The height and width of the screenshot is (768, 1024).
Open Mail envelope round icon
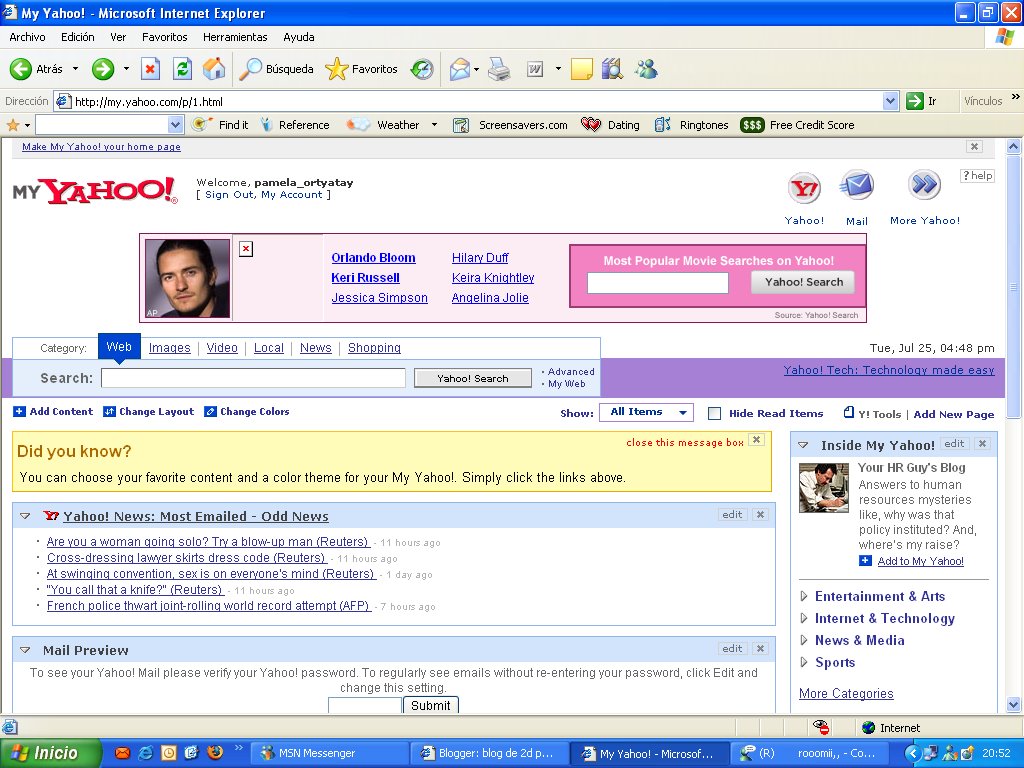pyautogui.click(x=857, y=185)
